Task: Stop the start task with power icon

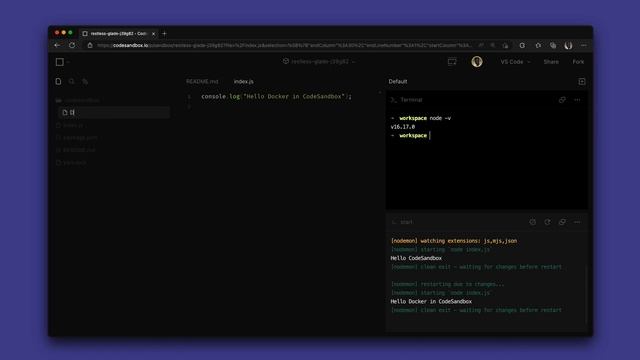Action: (x=533, y=222)
